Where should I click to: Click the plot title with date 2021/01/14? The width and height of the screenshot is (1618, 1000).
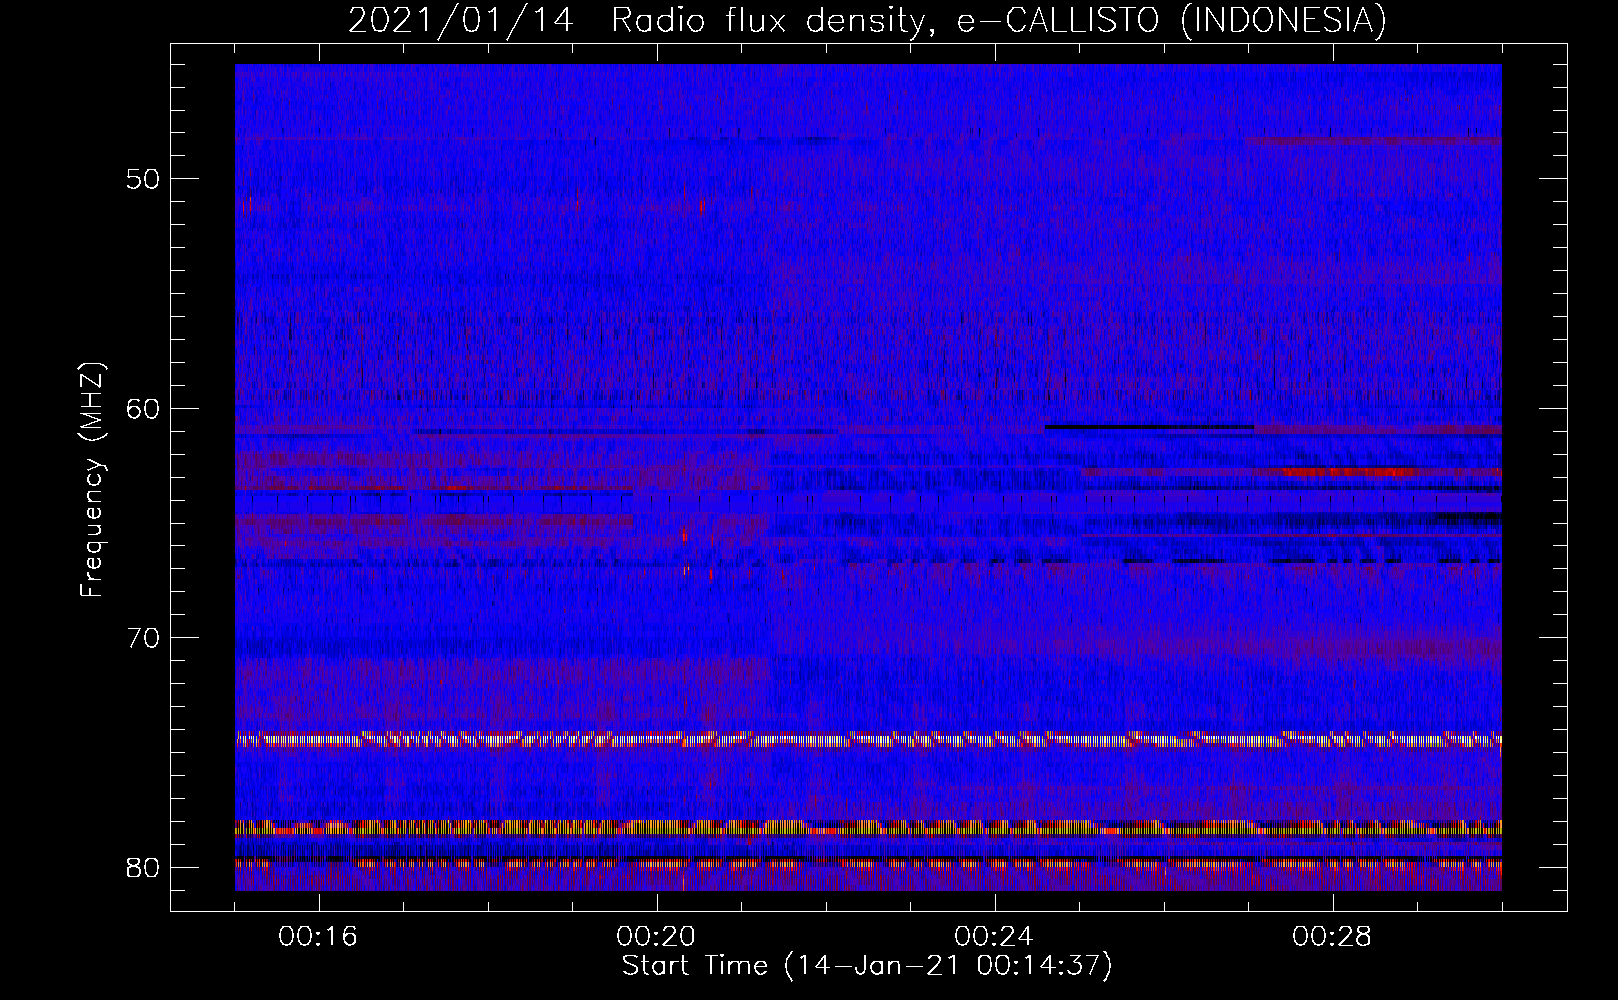pyautogui.click(x=867, y=20)
